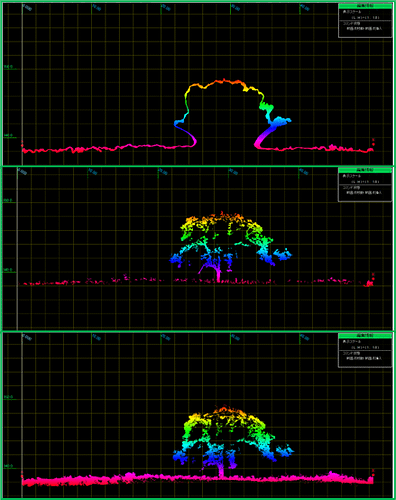The width and height of the screenshot is (396, 500).
Task: Click the green info header of the sparse-ground tree view
Action: tap(365, 170)
